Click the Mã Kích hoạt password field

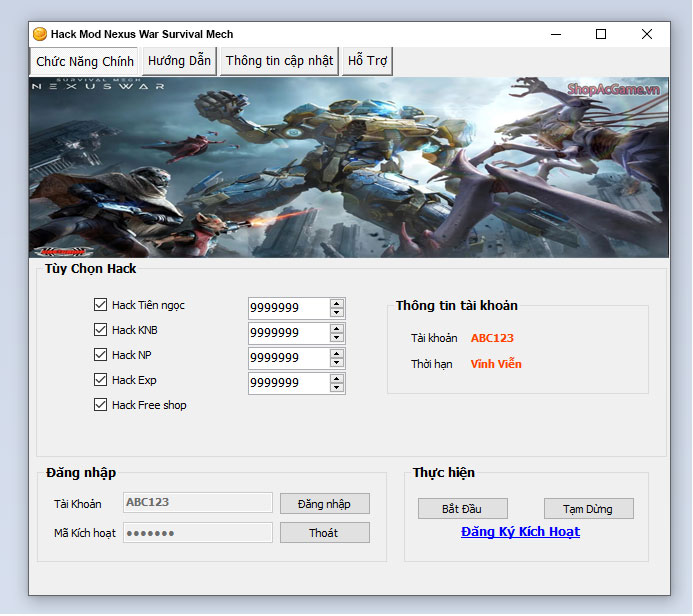[x=198, y=533]
